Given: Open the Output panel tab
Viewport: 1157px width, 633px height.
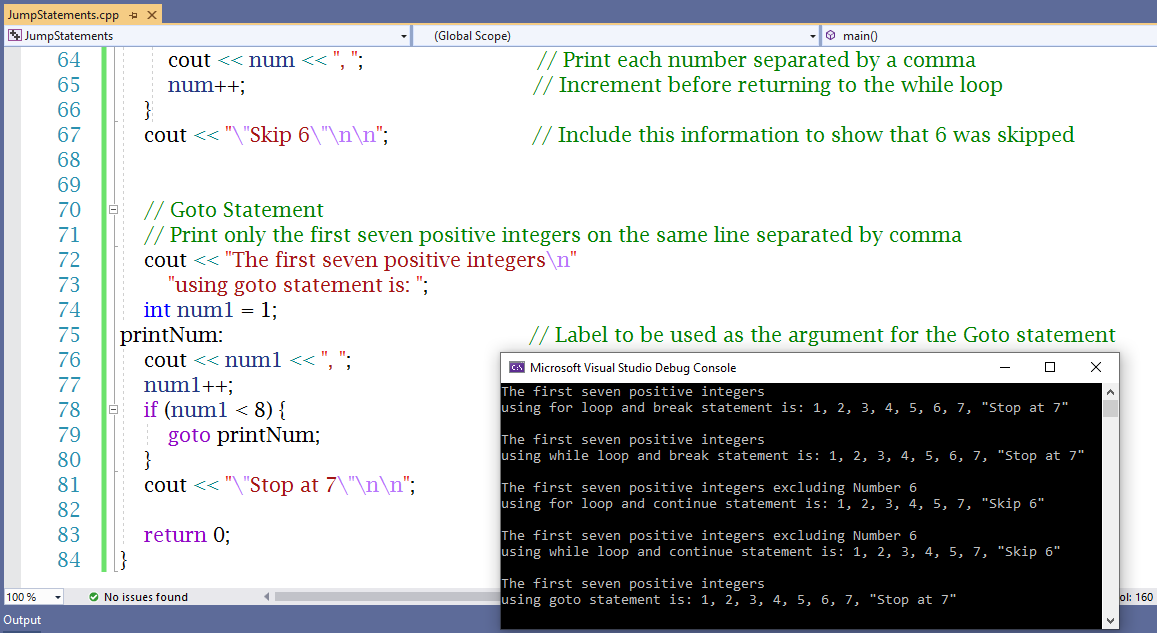Looking at the screenshot, I should click(x=22, y=620).
